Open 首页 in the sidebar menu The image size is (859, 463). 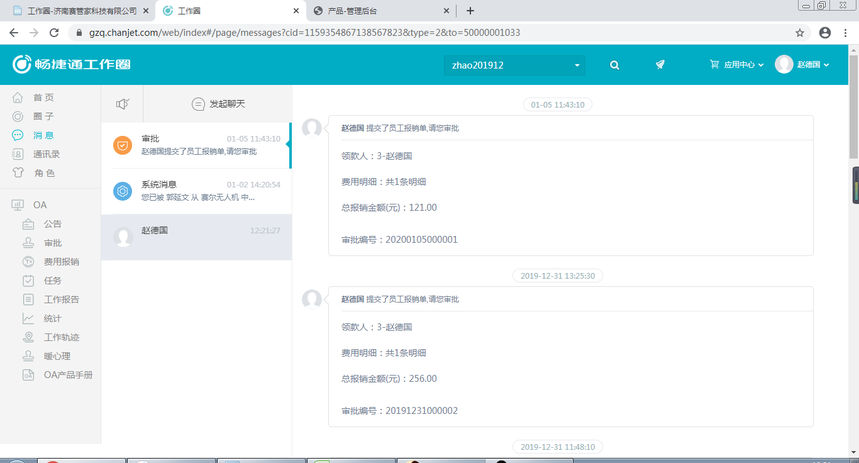(43, 98)
